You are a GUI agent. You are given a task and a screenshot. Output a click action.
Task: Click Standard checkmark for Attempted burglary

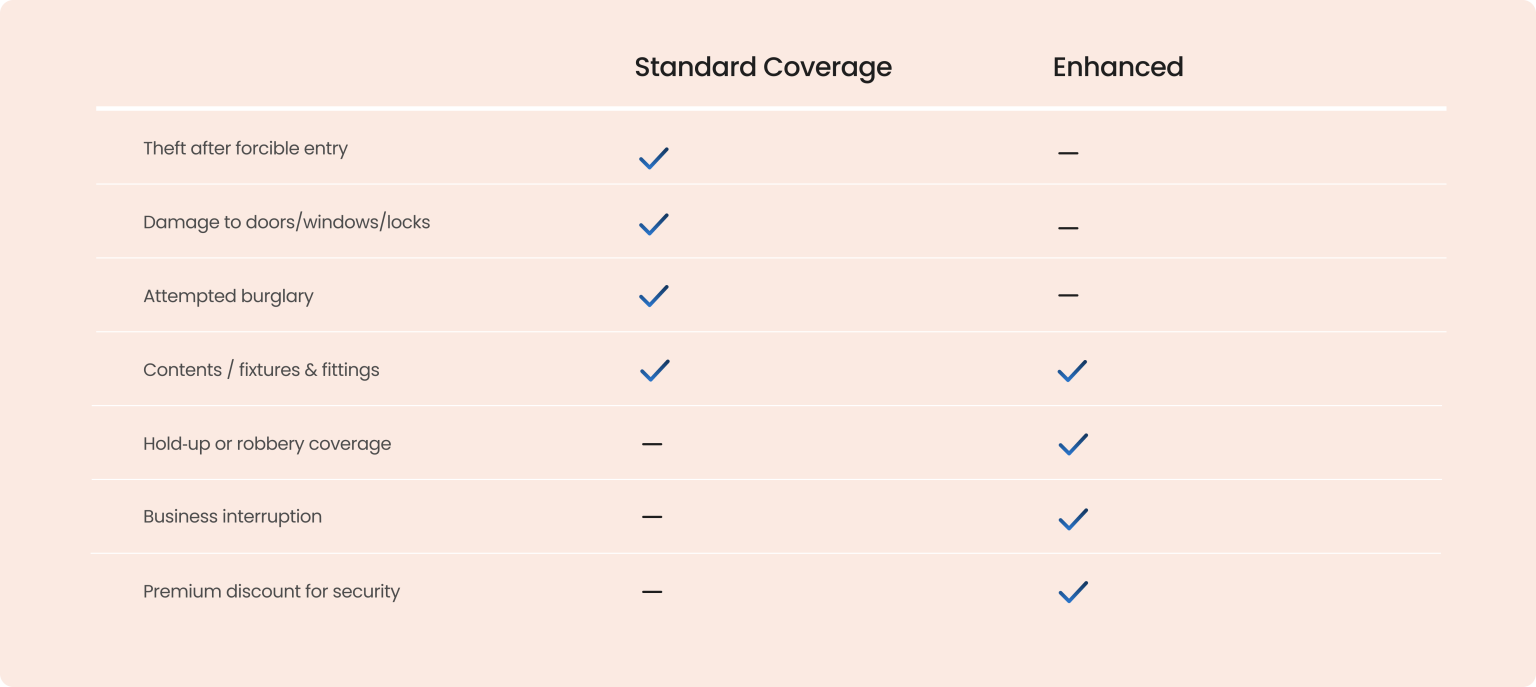pyautogui.click(x=653, y=296)
